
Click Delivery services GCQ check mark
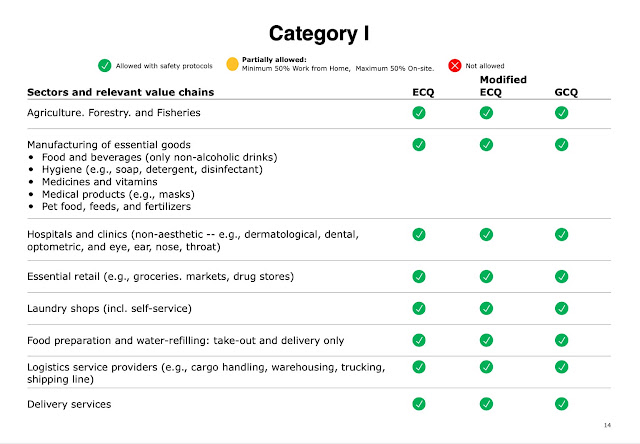coord(562,404)
